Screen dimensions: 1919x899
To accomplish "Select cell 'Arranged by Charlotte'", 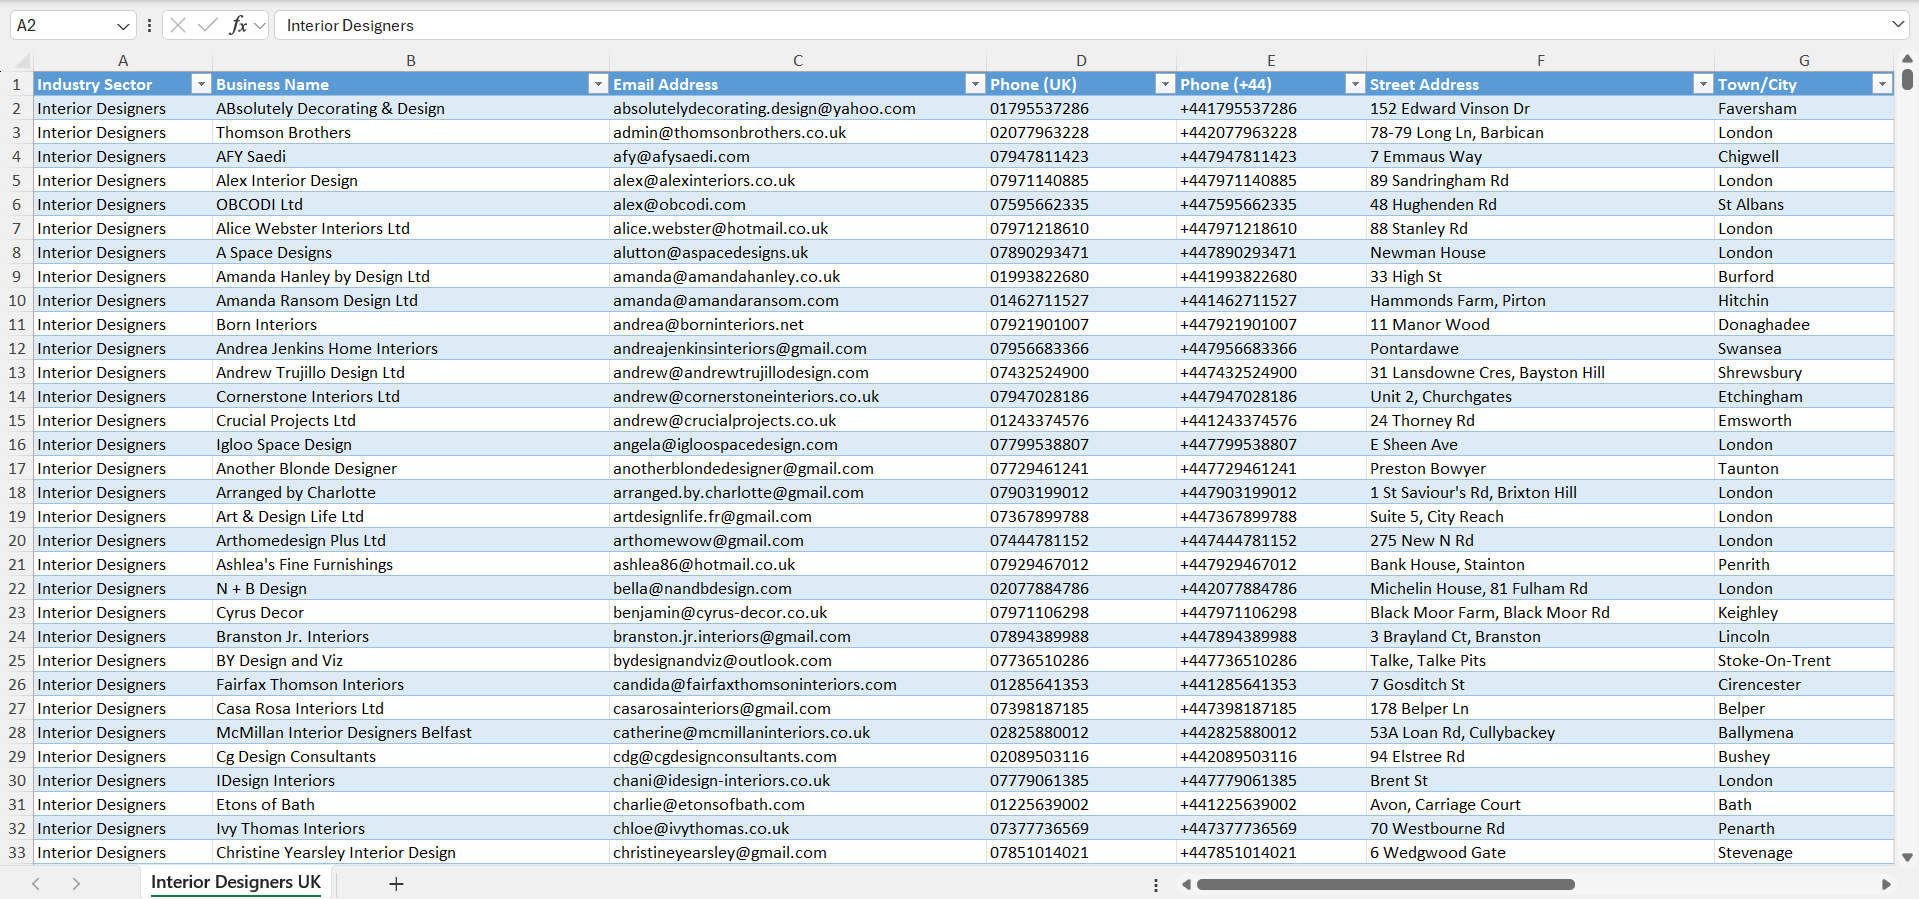I will [411, 492].
